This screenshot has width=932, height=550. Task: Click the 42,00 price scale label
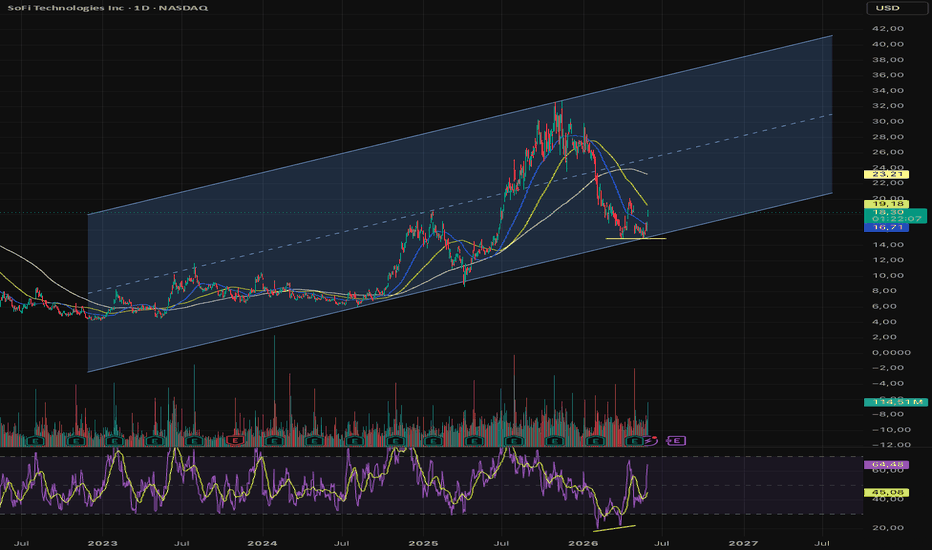click(x=887, y=29)
